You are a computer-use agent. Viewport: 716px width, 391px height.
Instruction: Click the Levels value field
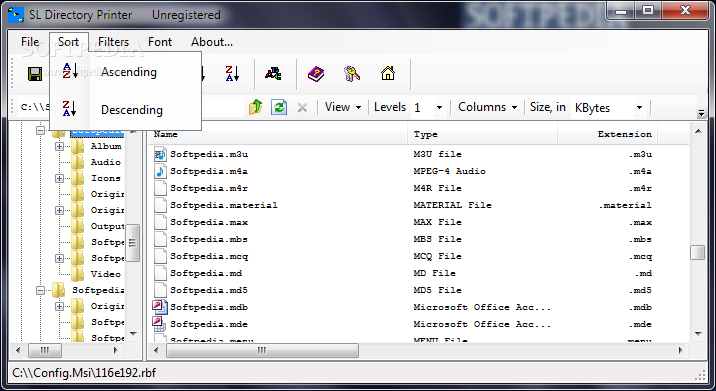[422, 108]
